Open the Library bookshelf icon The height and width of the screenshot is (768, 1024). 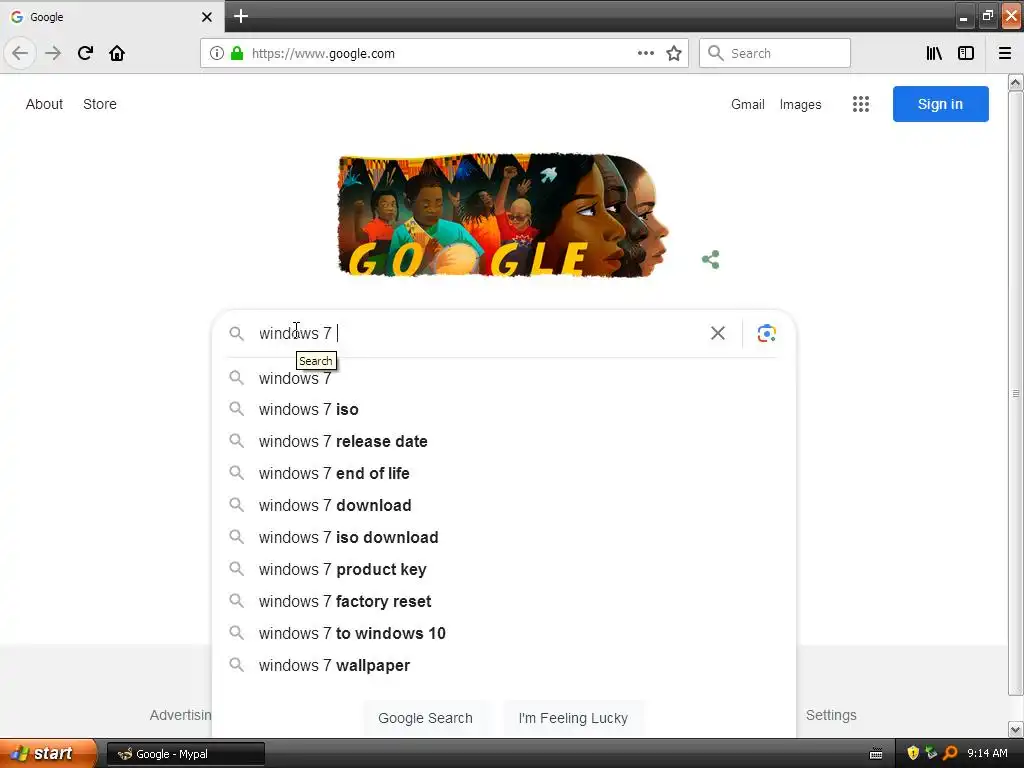(x=935, y=54)
